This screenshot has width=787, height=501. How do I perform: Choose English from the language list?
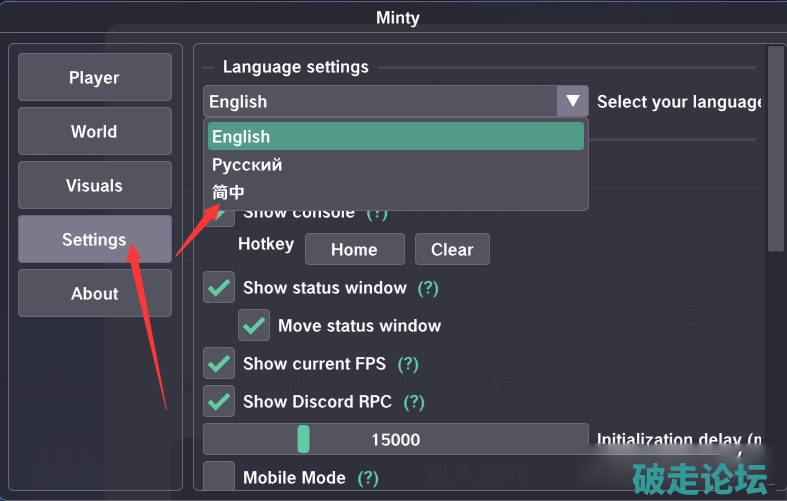coord(396,137)
